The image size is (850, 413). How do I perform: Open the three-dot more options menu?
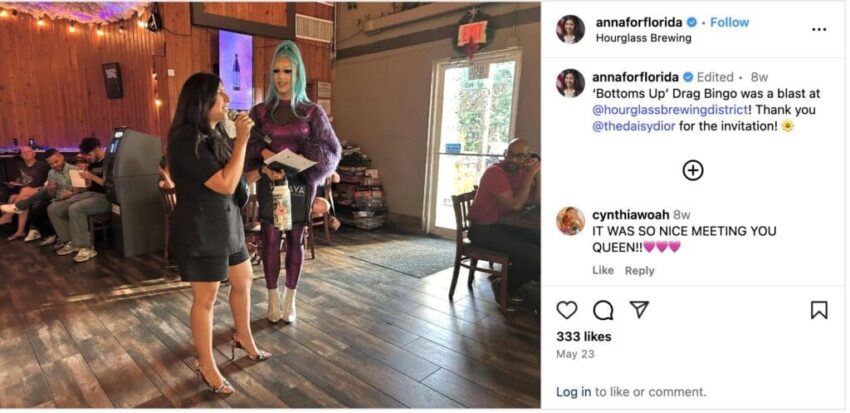pos(819,29)
